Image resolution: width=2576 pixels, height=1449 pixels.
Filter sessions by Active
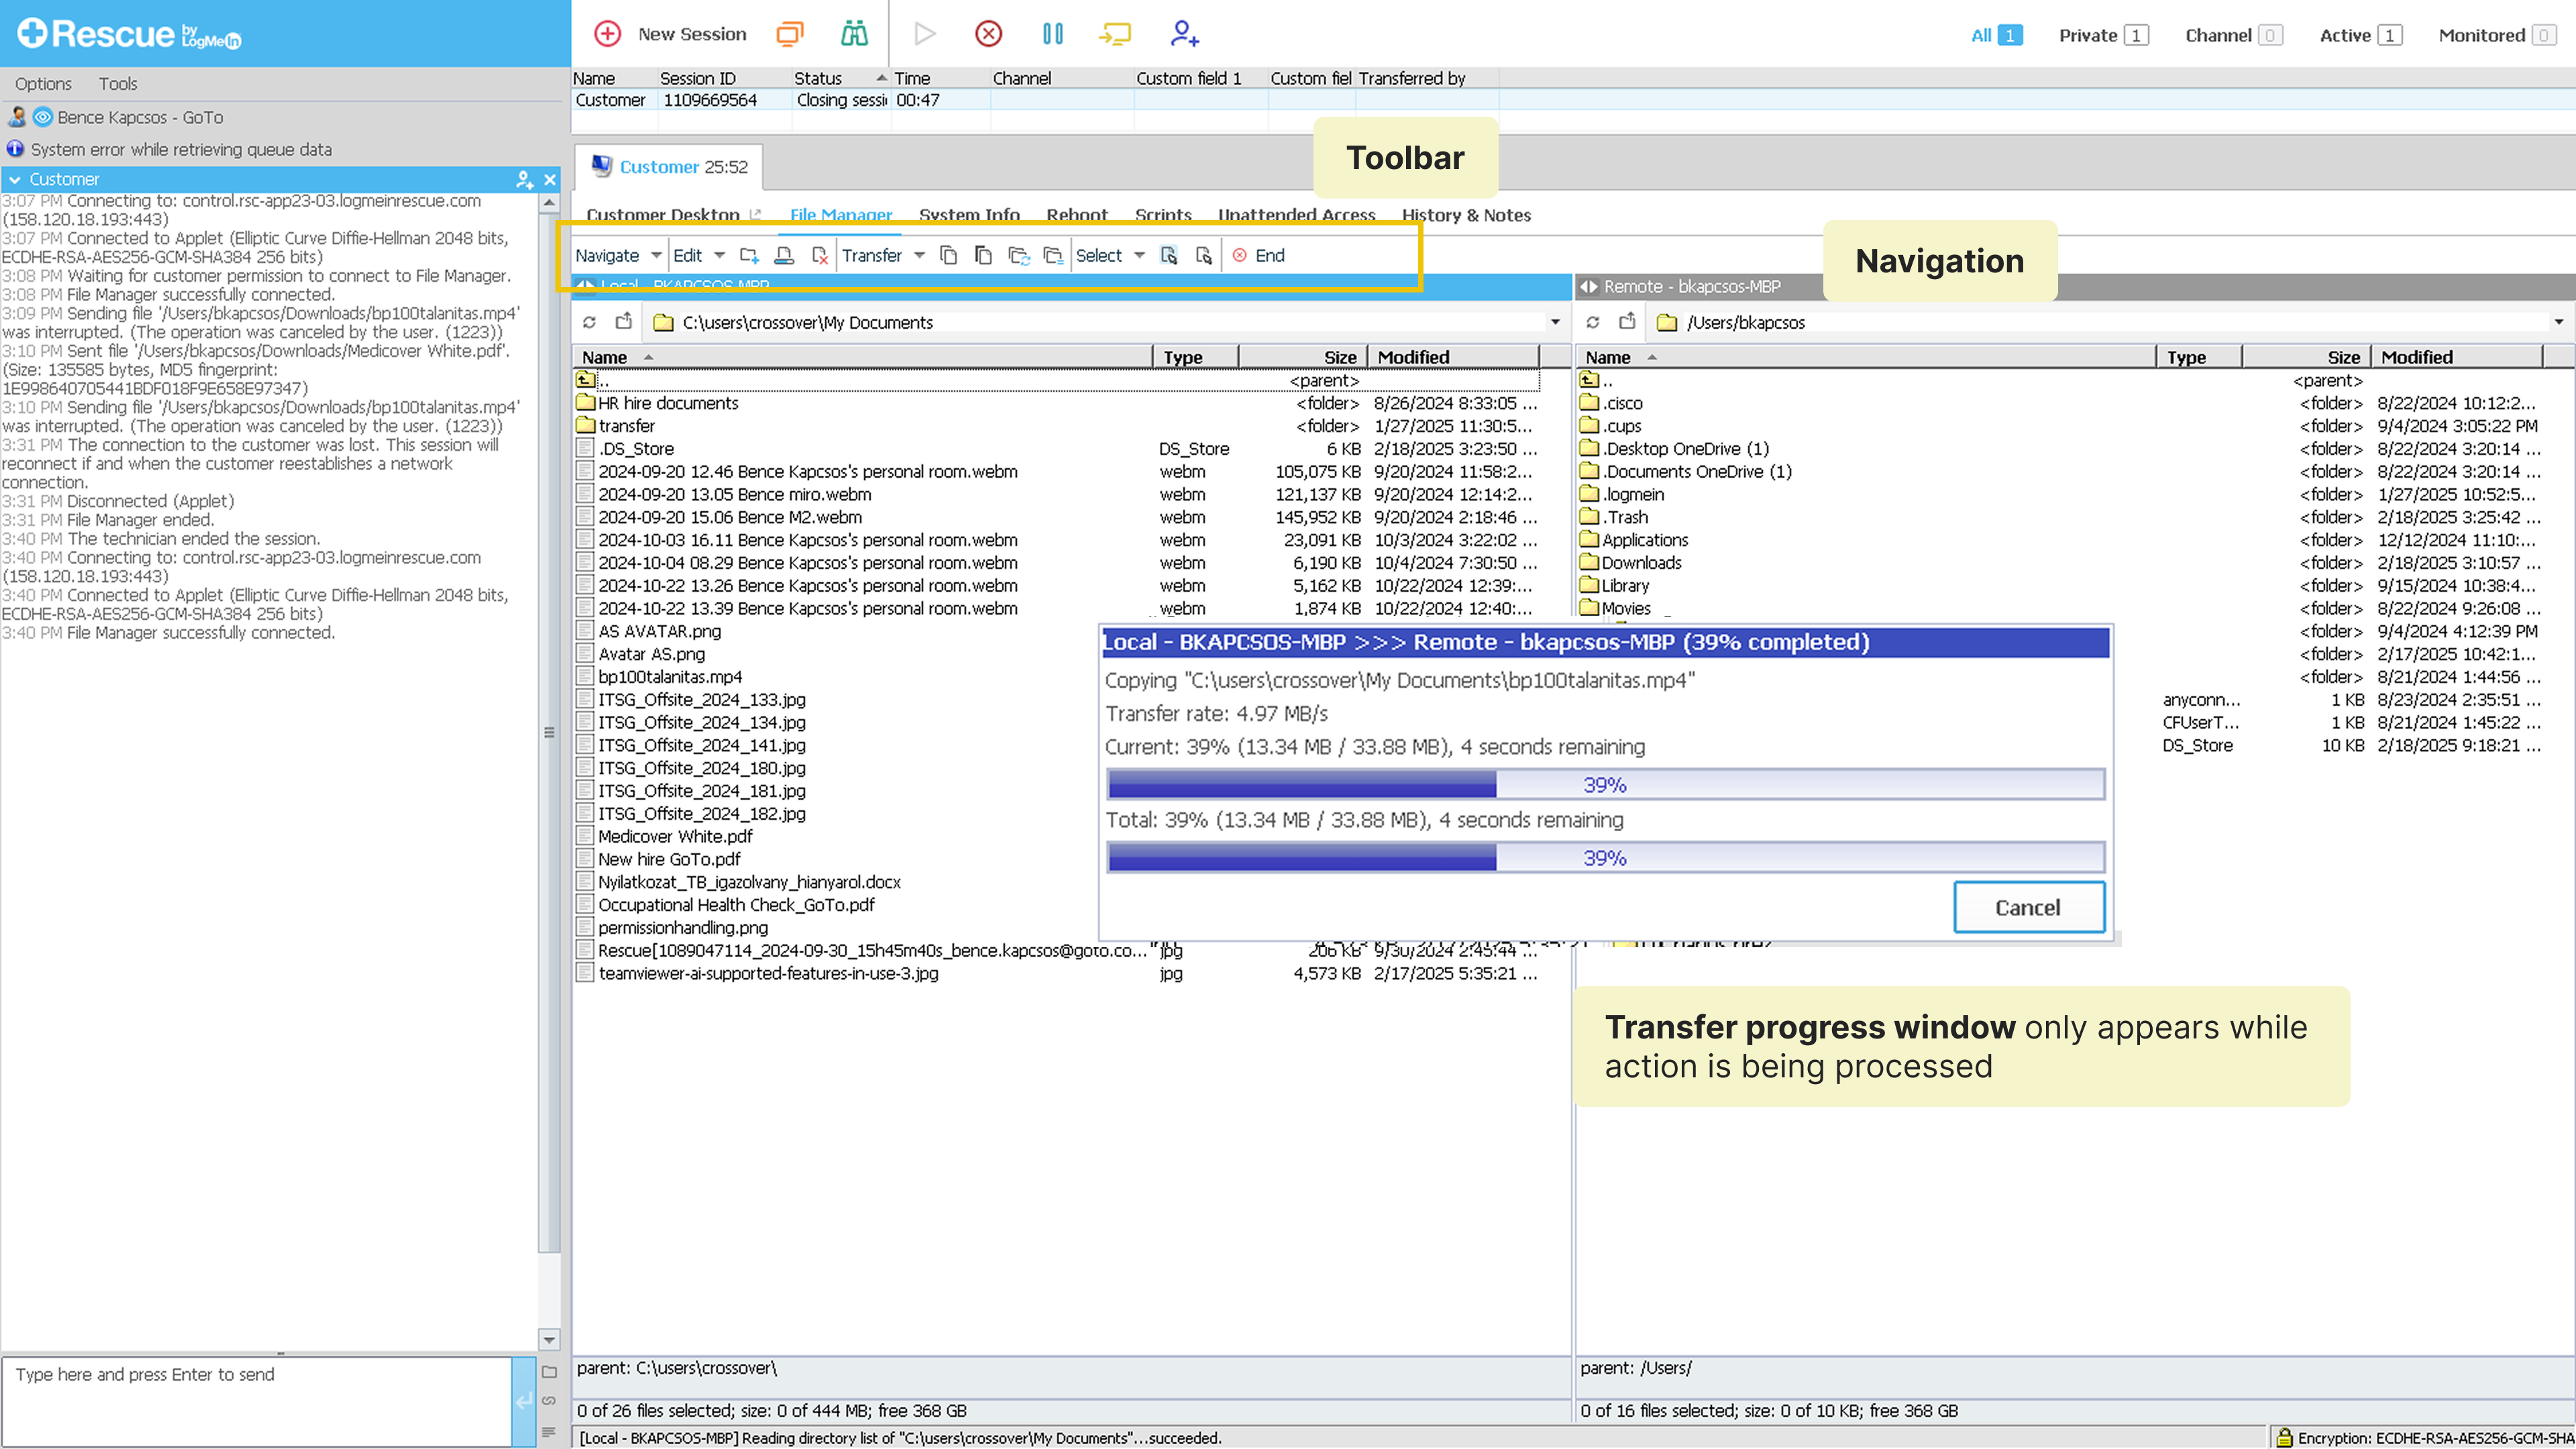(x=2360, y=35)
